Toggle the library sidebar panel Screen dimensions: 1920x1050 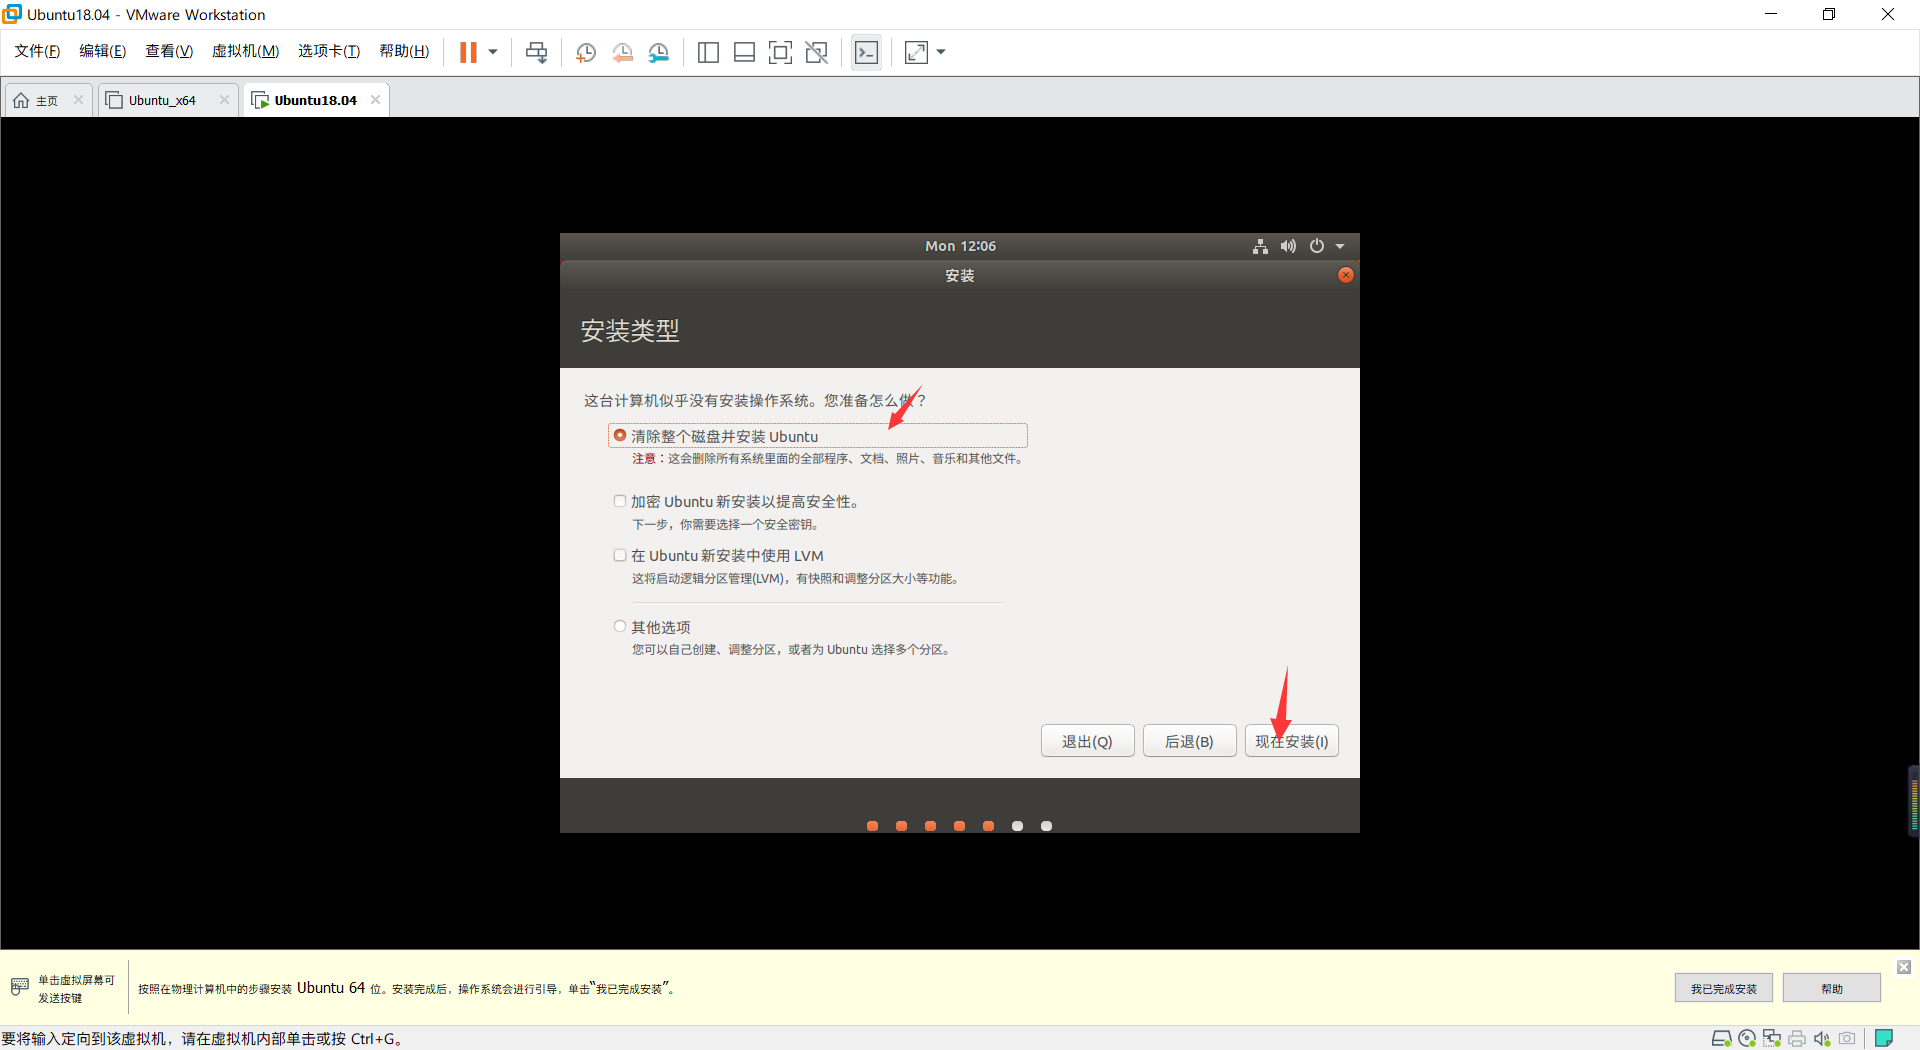pos(708,52)
